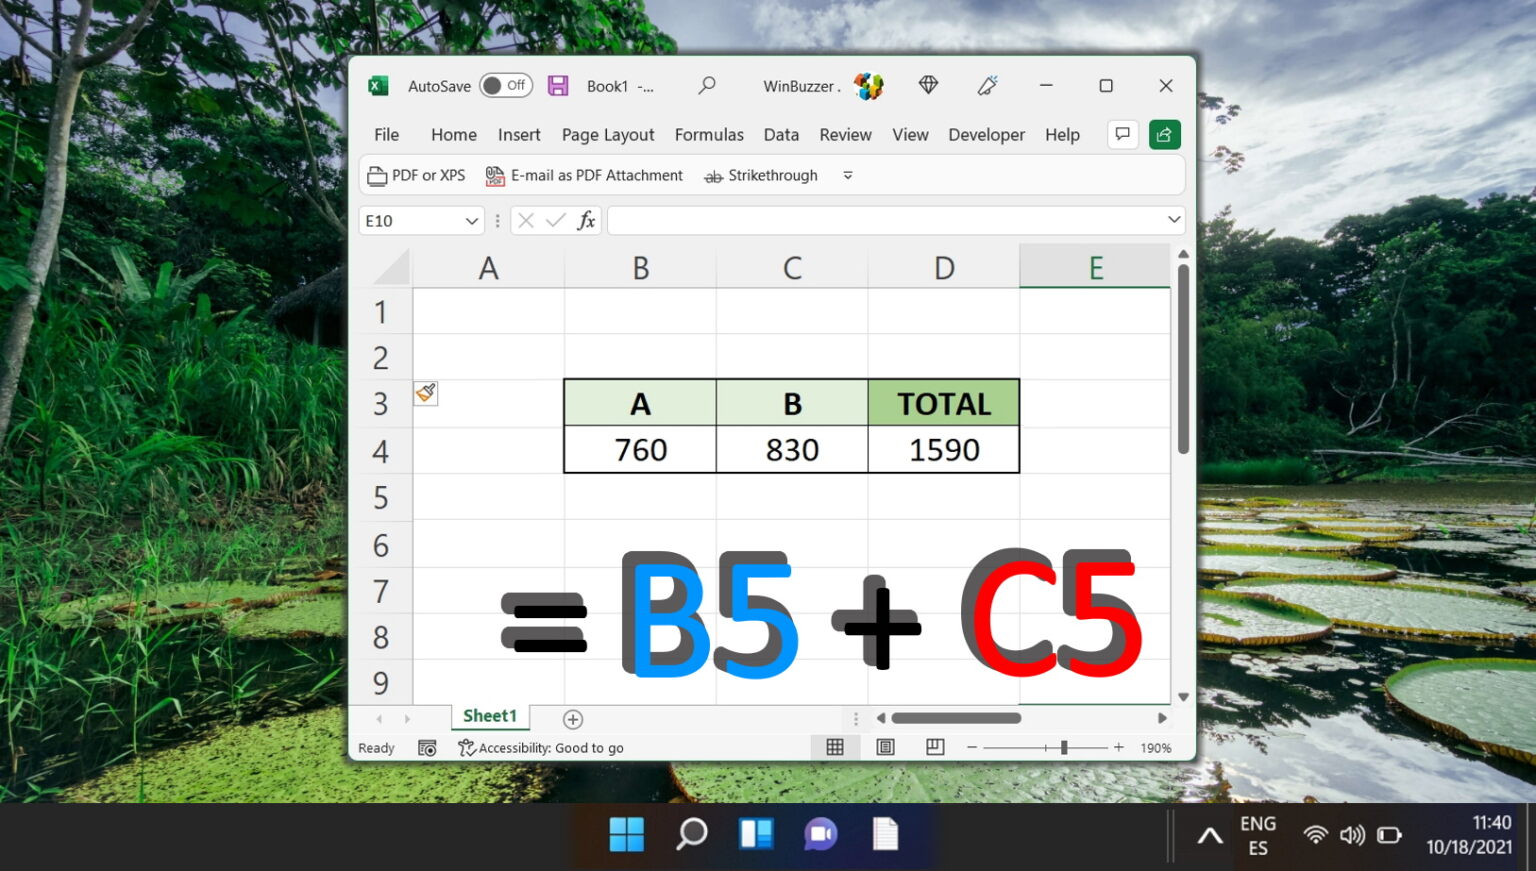Select the PDF or XPS export icon
Image resolution: width=1536 pixels, height=871 pixels.
point(377,175)
